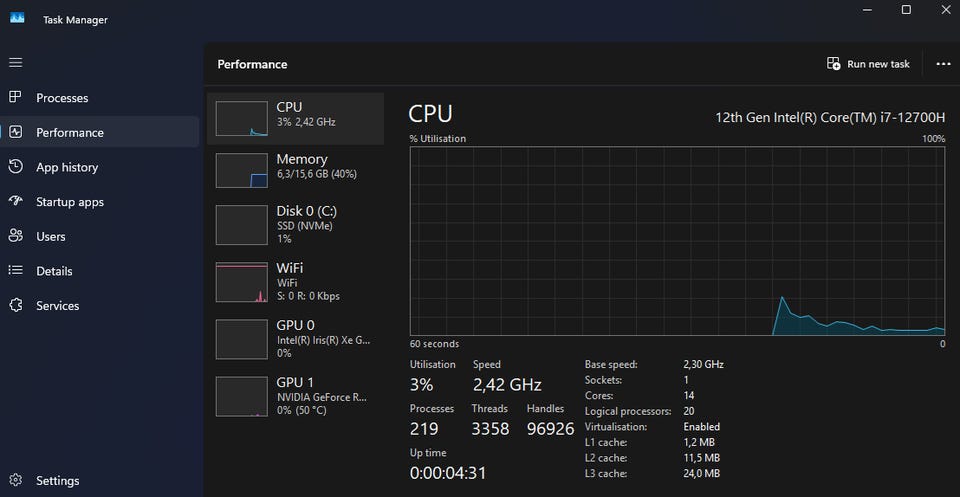Click the Utilisation 3% value

click(421, 385)
